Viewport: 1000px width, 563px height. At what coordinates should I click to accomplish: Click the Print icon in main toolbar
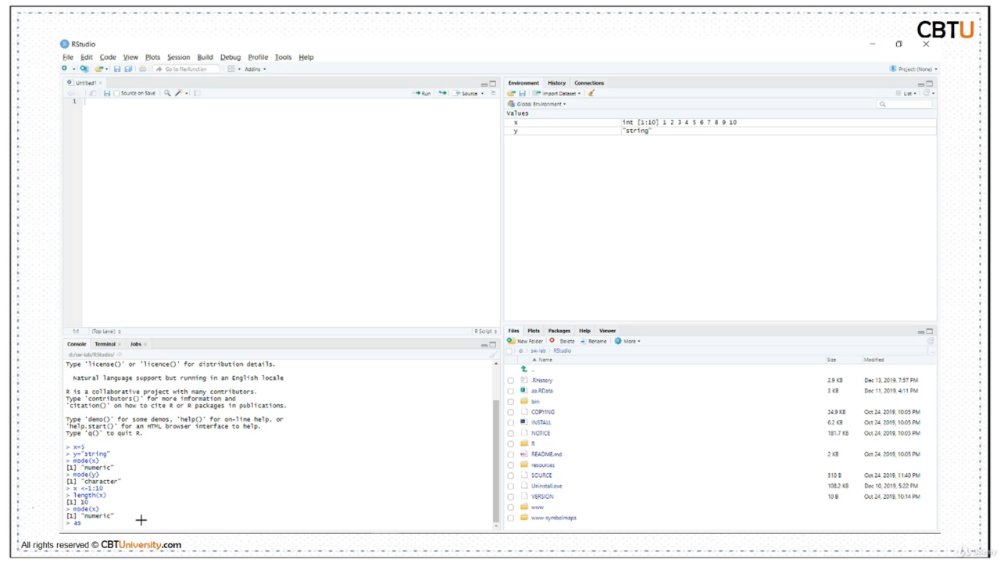[143, 69]
